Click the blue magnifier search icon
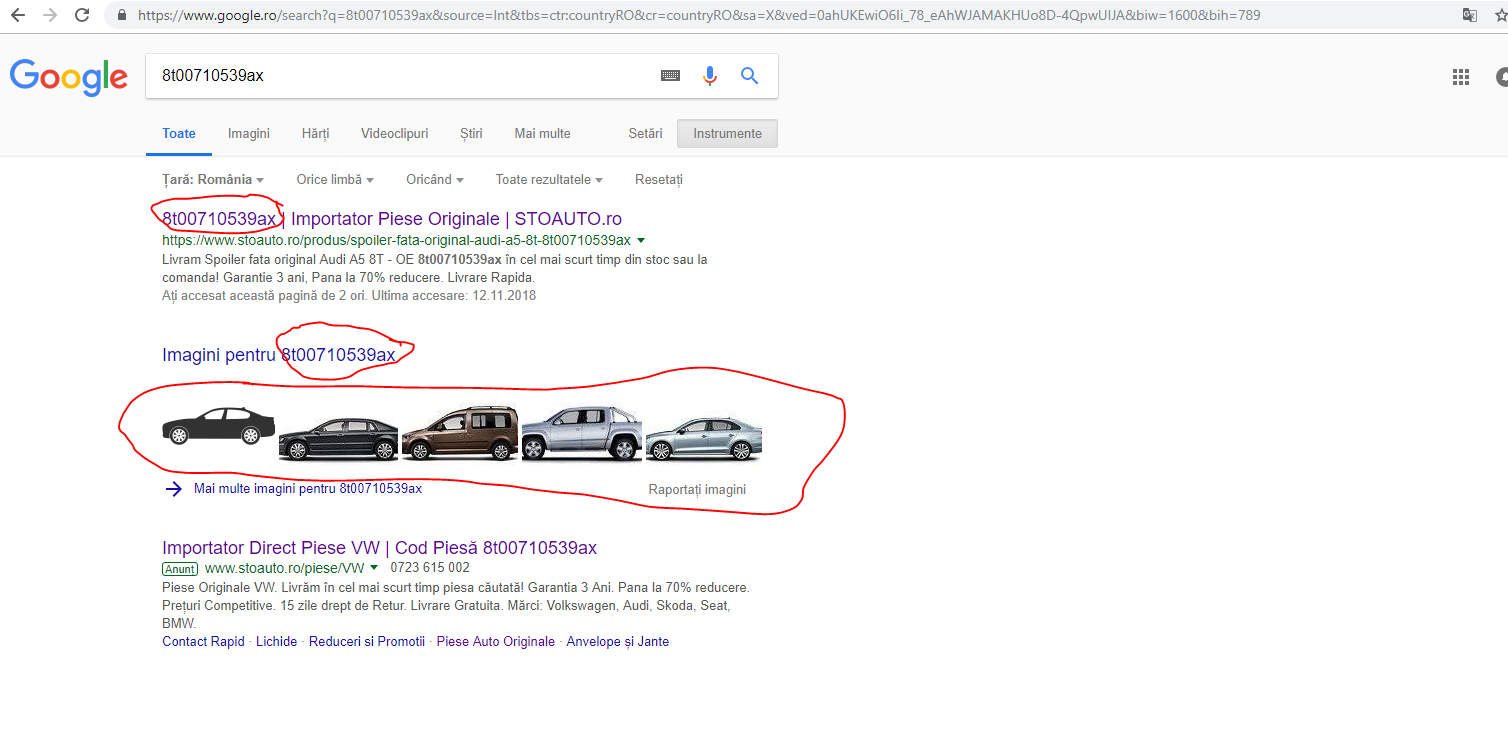The image size is (1508, 736). pyautogui.click(x=749, y=76)
